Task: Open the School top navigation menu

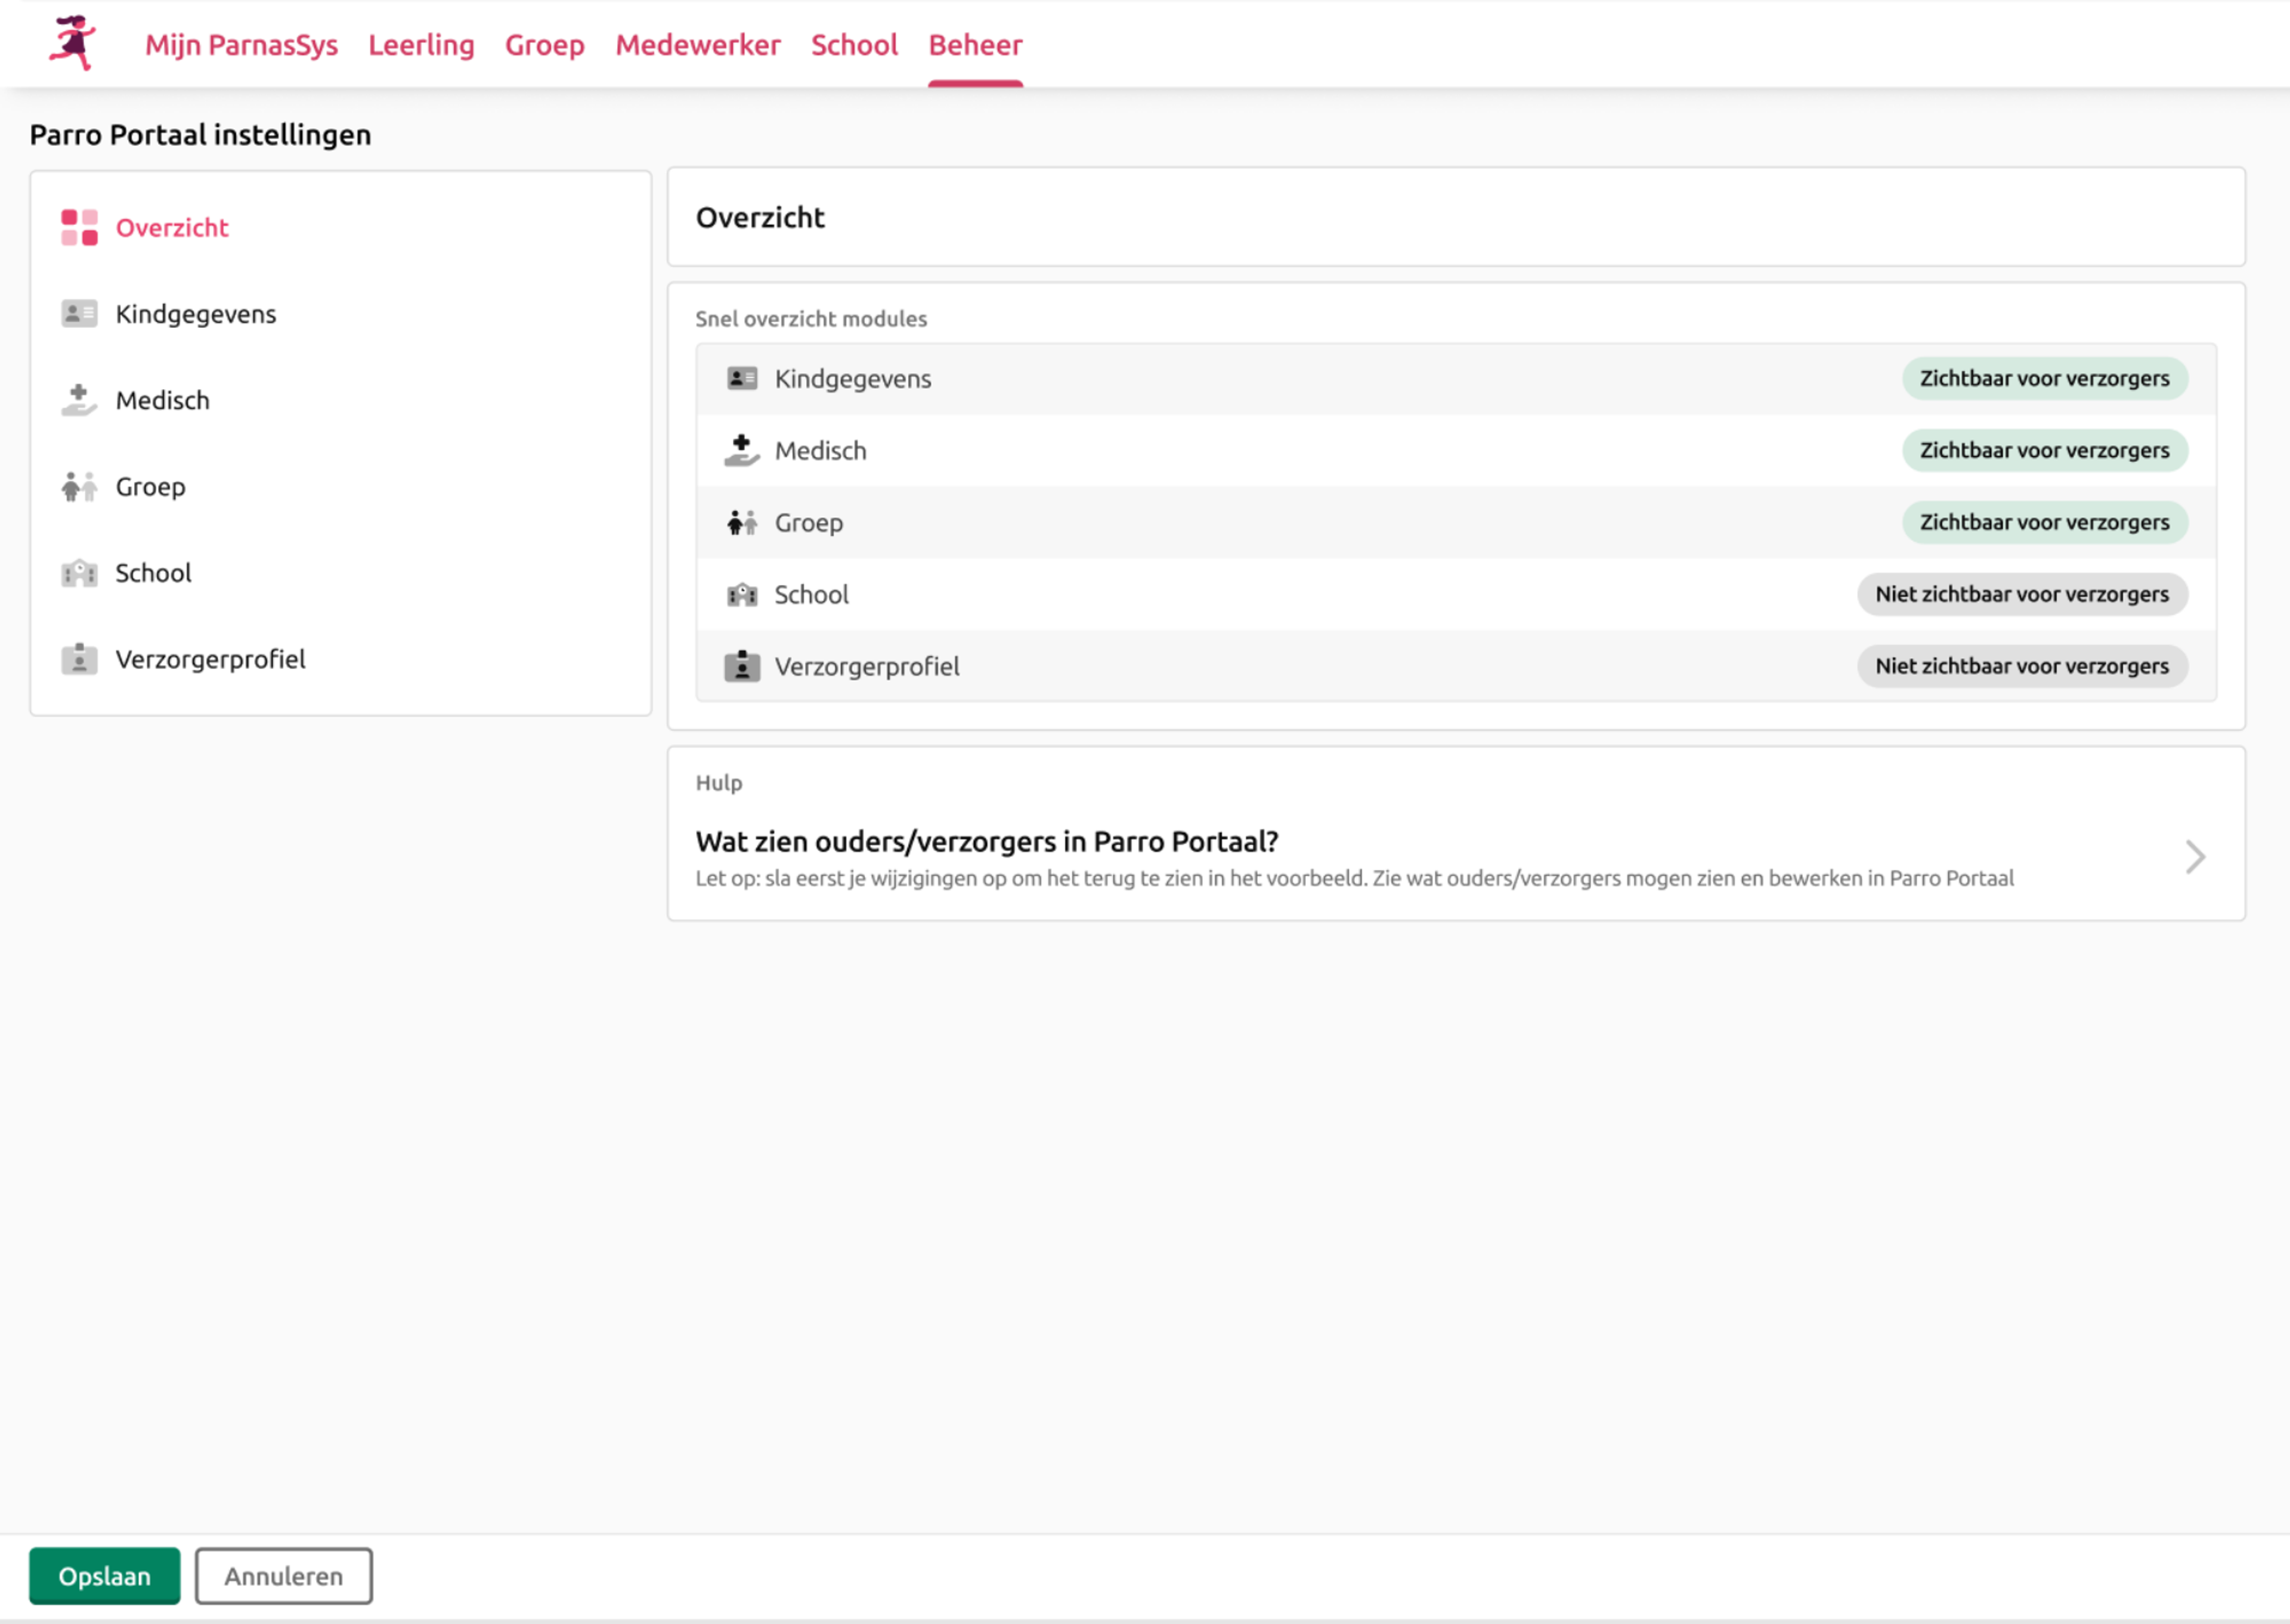Action: [854, 45]
